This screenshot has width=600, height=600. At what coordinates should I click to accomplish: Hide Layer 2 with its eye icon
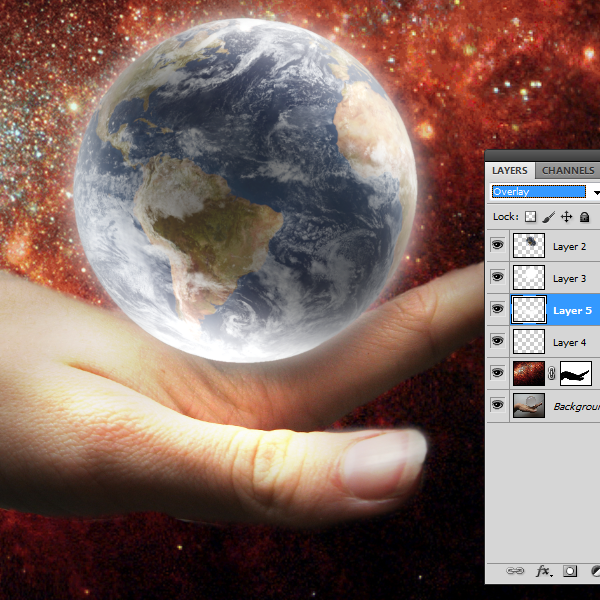click(x=497, y=245)
